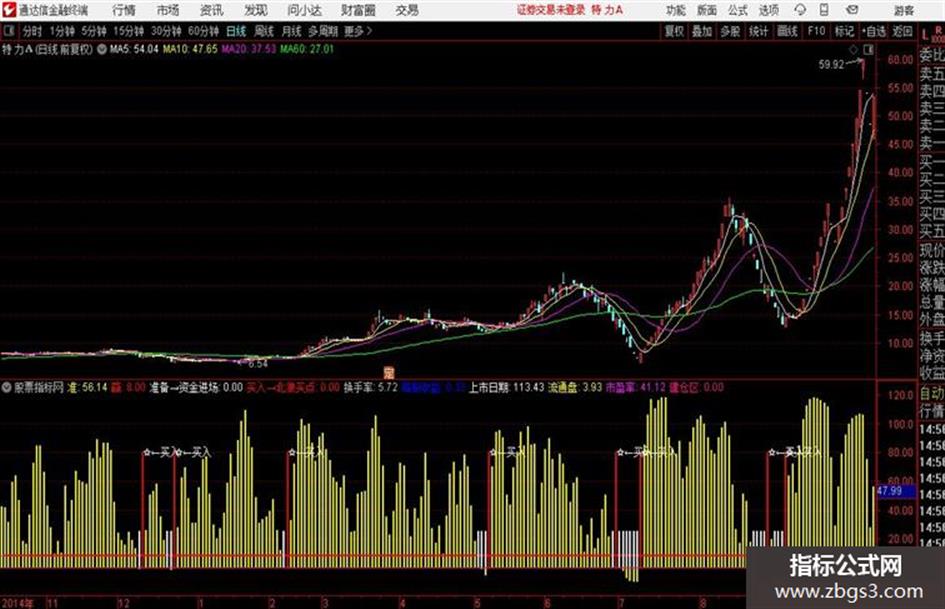
Task: Click the 统计 statistics button
Action: point(758,31)
